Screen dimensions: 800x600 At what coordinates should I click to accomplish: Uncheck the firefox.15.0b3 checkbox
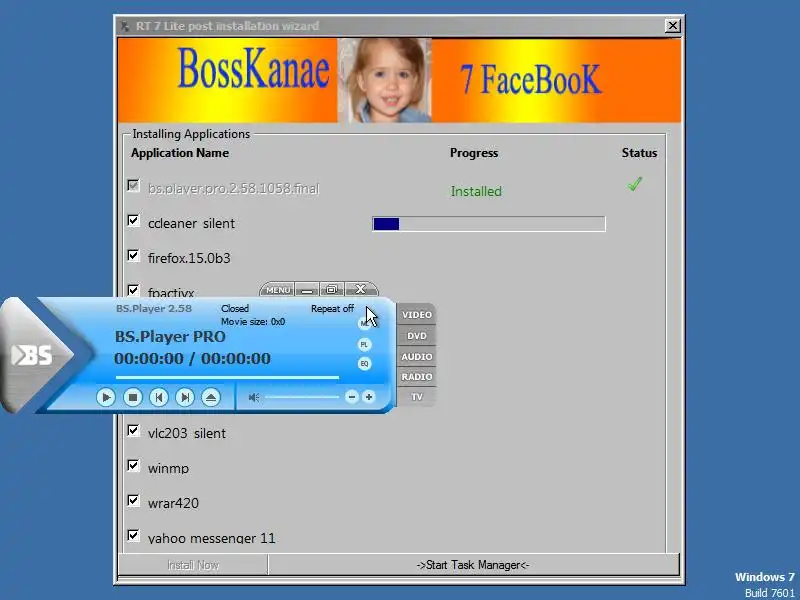[x=133, y=255]
